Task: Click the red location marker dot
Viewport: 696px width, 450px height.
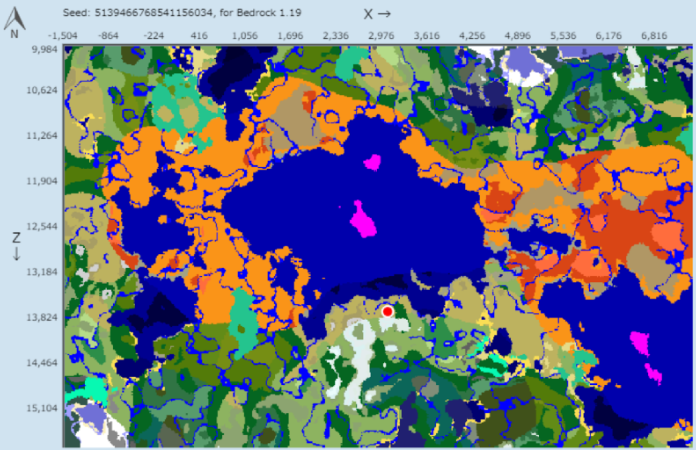Action: pos(387,312)
